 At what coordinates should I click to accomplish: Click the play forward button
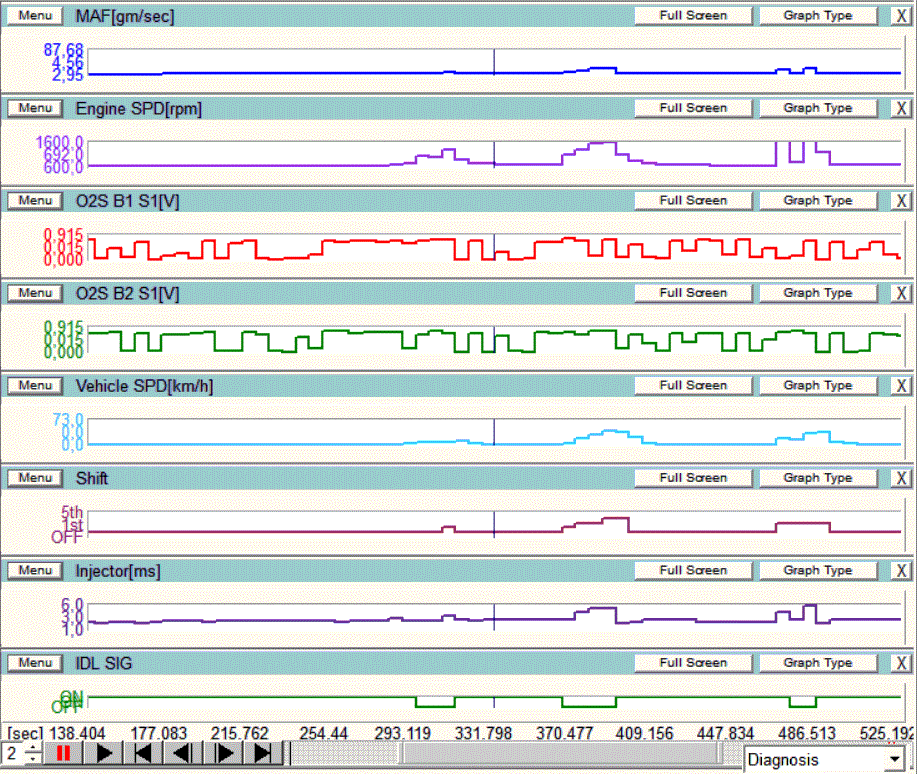pos(103,753)
